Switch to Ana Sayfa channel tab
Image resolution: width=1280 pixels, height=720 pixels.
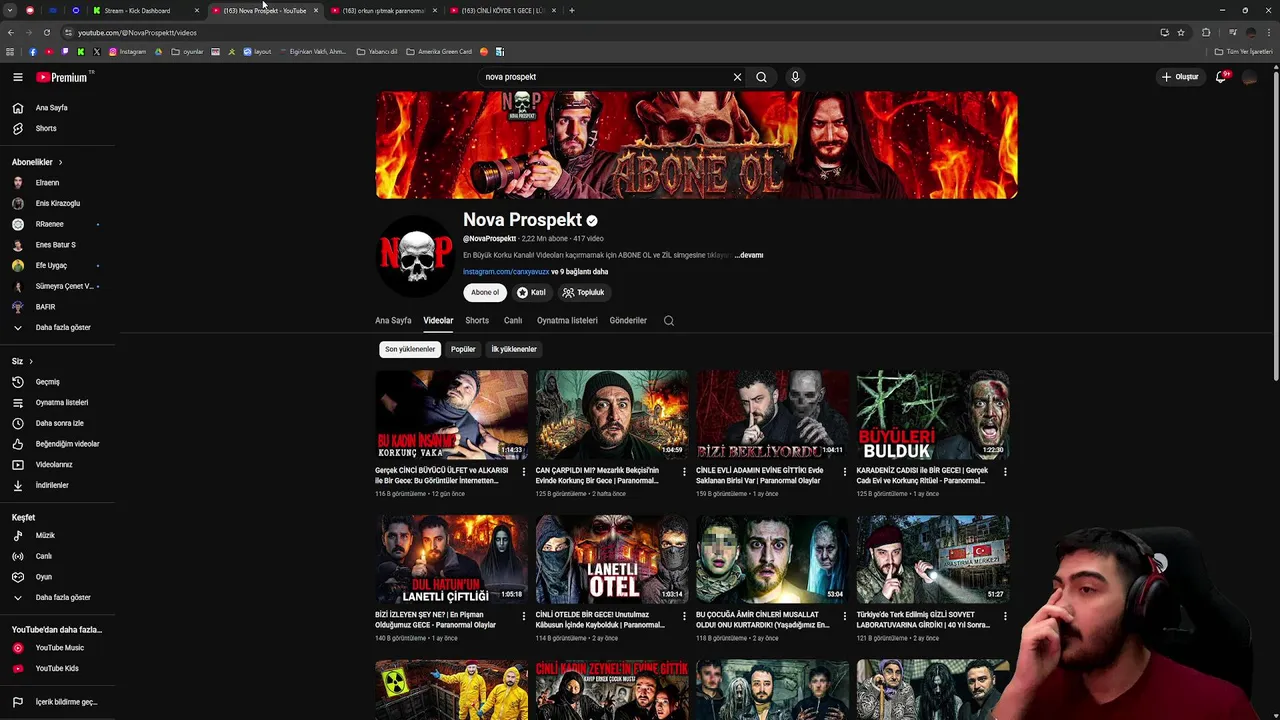point(393,321)
